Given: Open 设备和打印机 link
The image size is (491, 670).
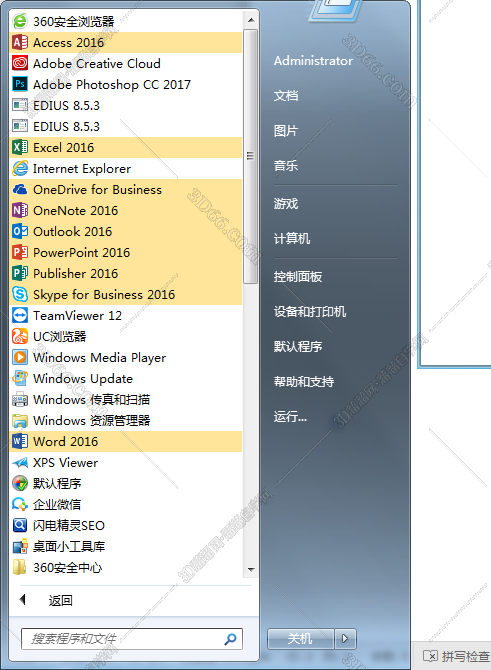Looking at the screenshot, I should 310,311.
